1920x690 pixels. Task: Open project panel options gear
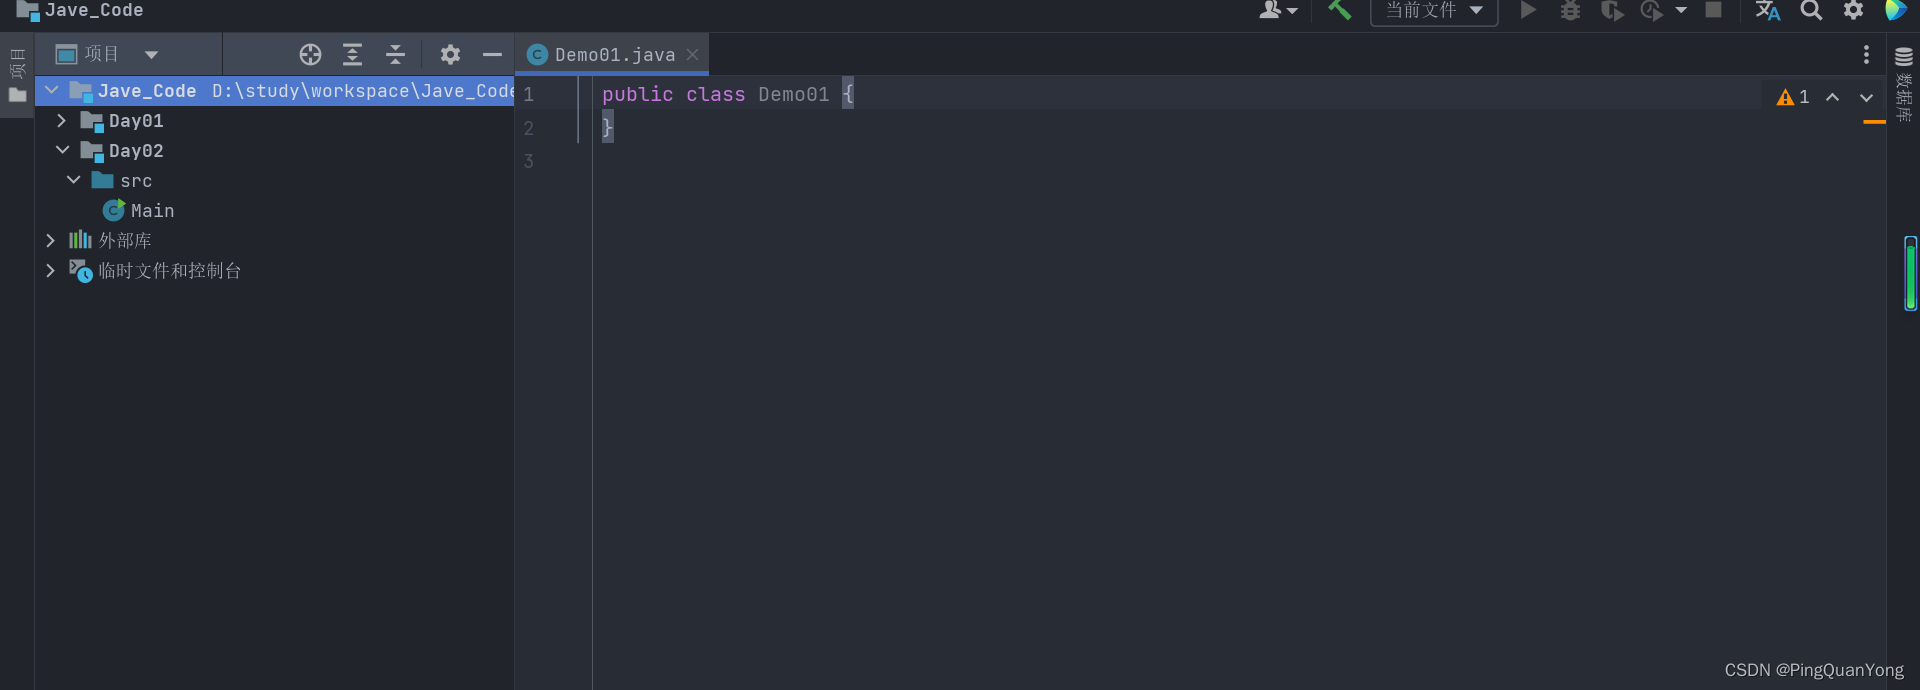click(x=451, y=54)
